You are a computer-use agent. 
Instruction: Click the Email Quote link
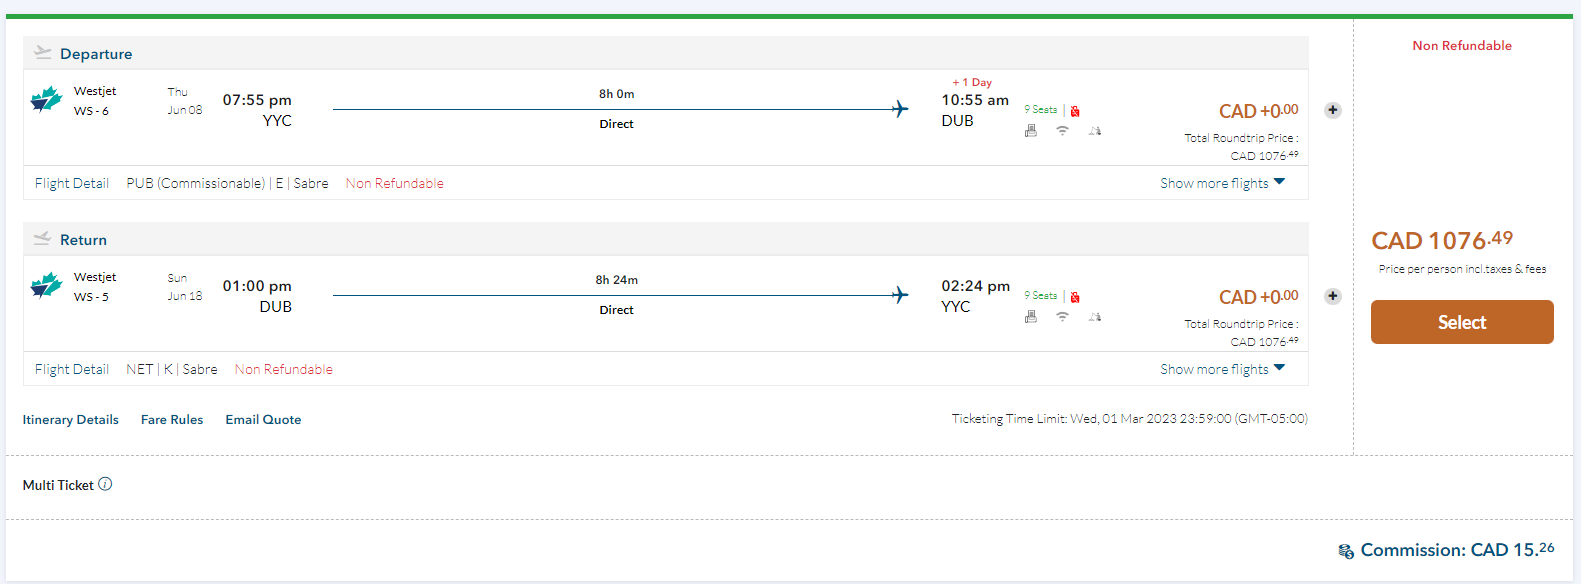pyautogui.click(x=263, y=420)
